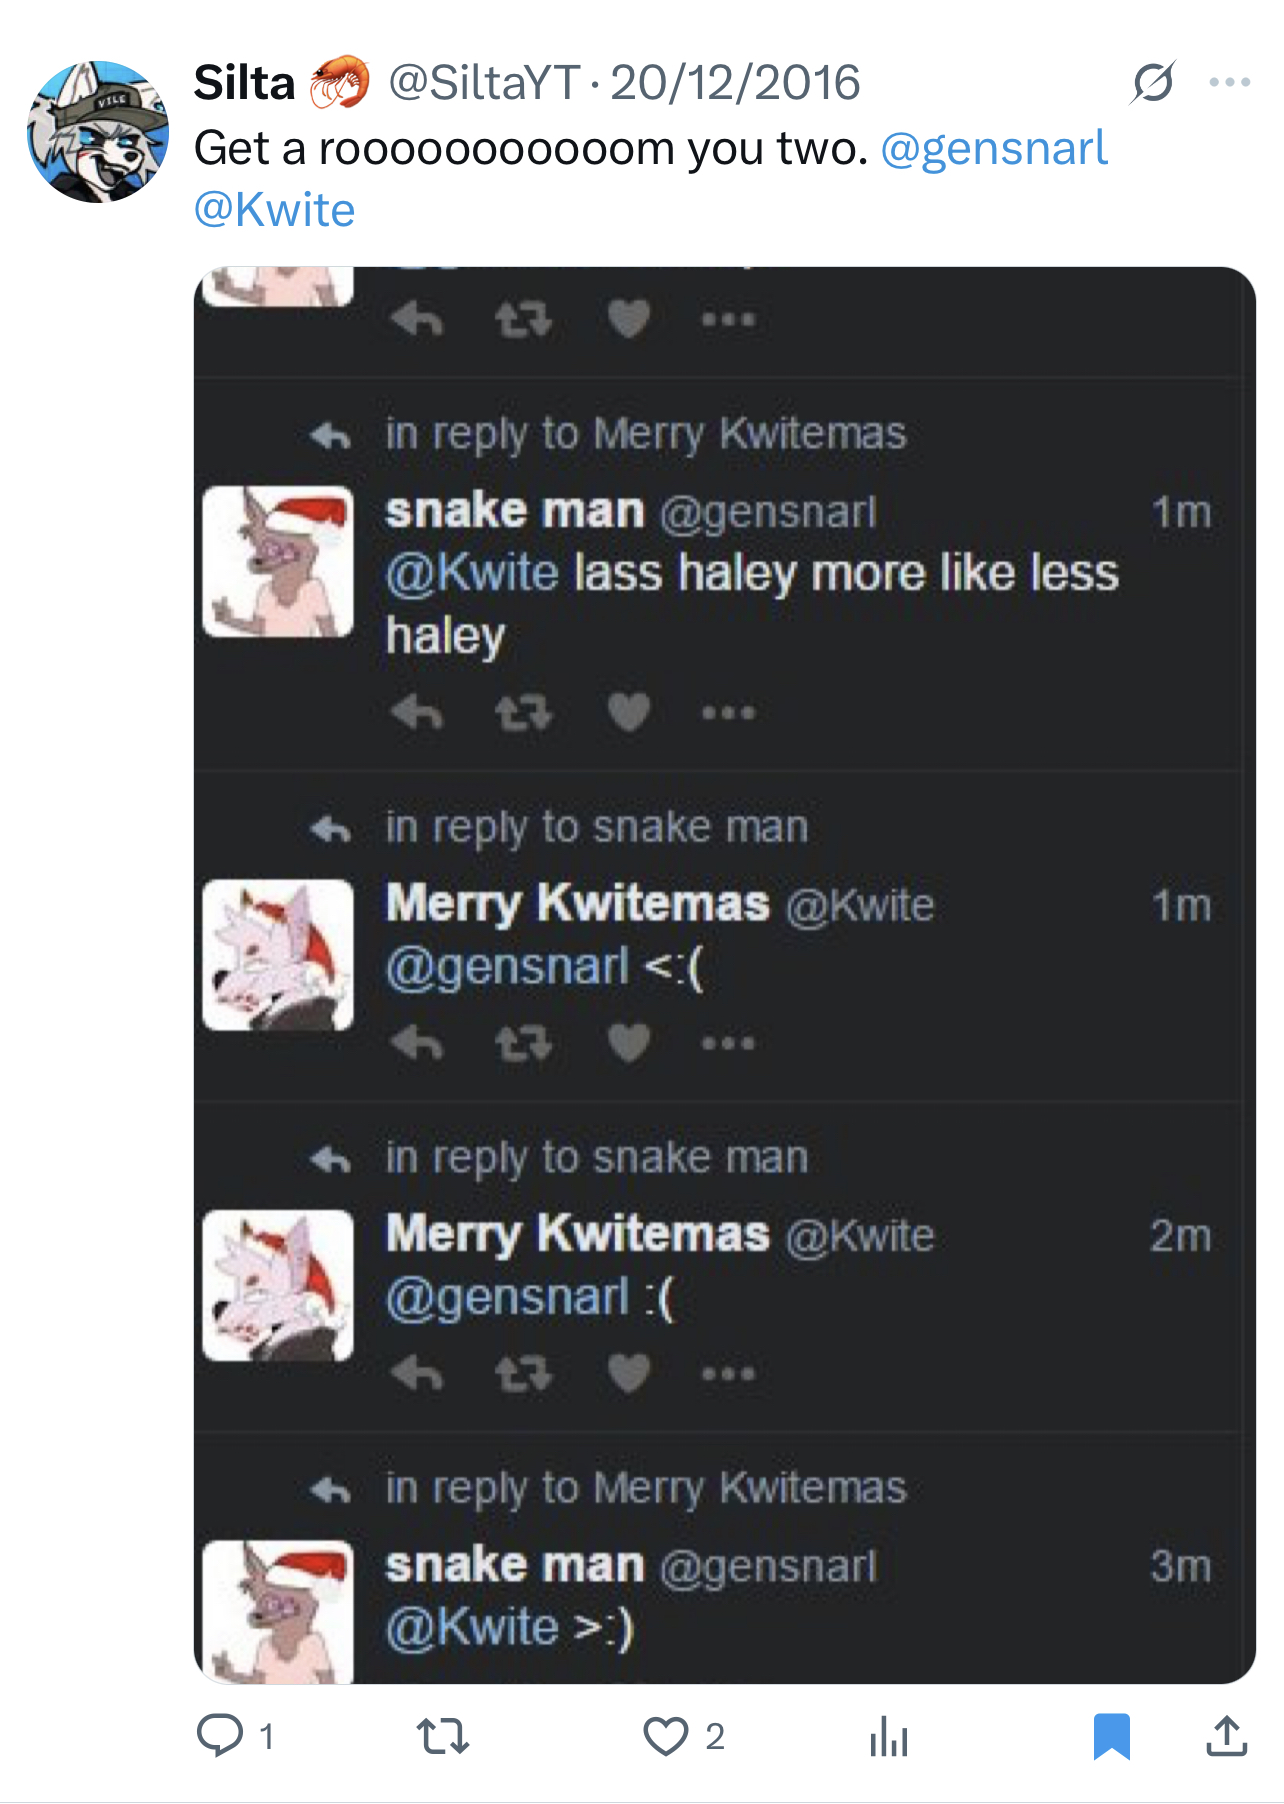The width and height of the screenshot is (1284, 1804).
Task: Open the @Kwite mention in tweet text
Action: (275, 210)
